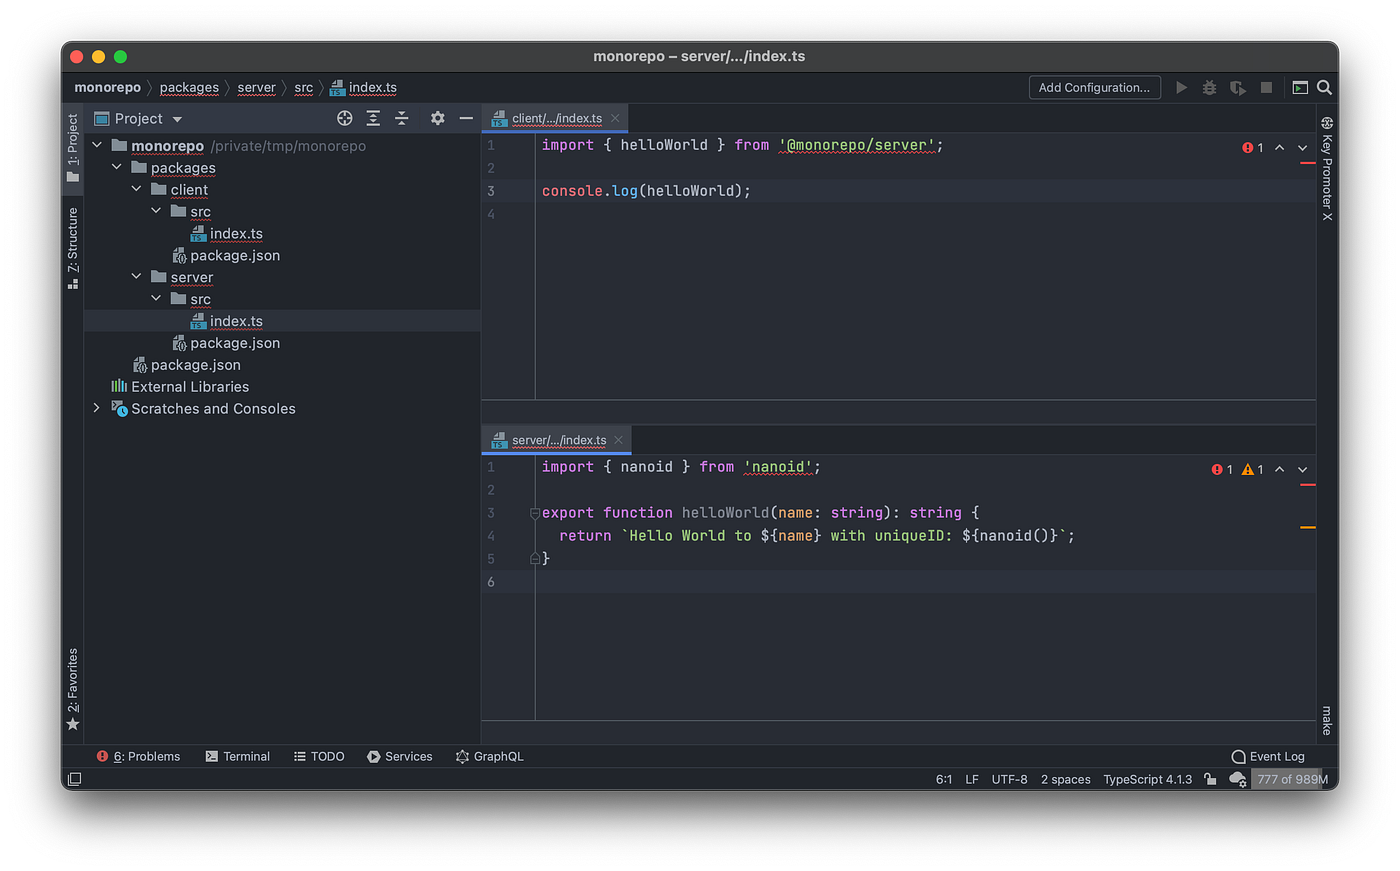Toggle the Favorites side tool window
1400x871 pixels.
pos(72,687)
